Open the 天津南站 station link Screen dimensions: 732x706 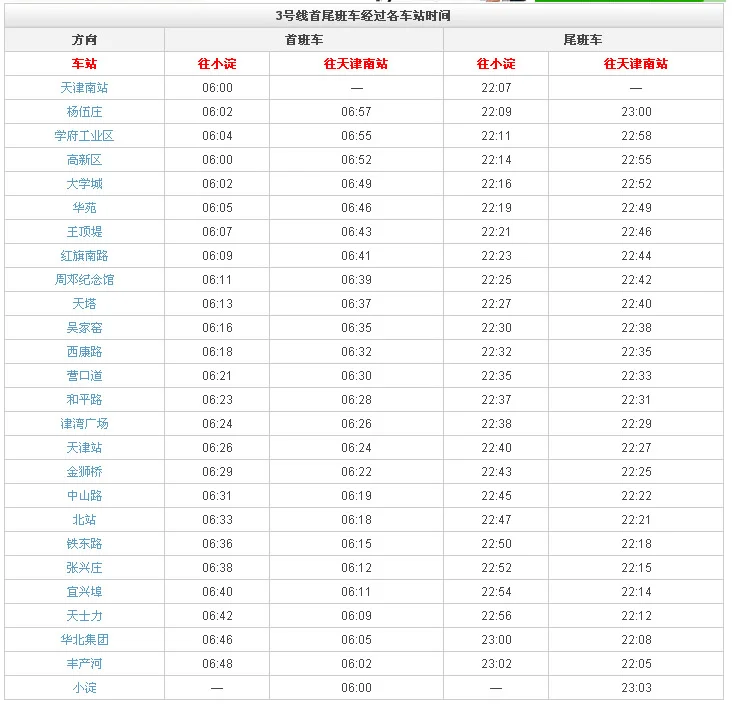[x=84, y=88]
